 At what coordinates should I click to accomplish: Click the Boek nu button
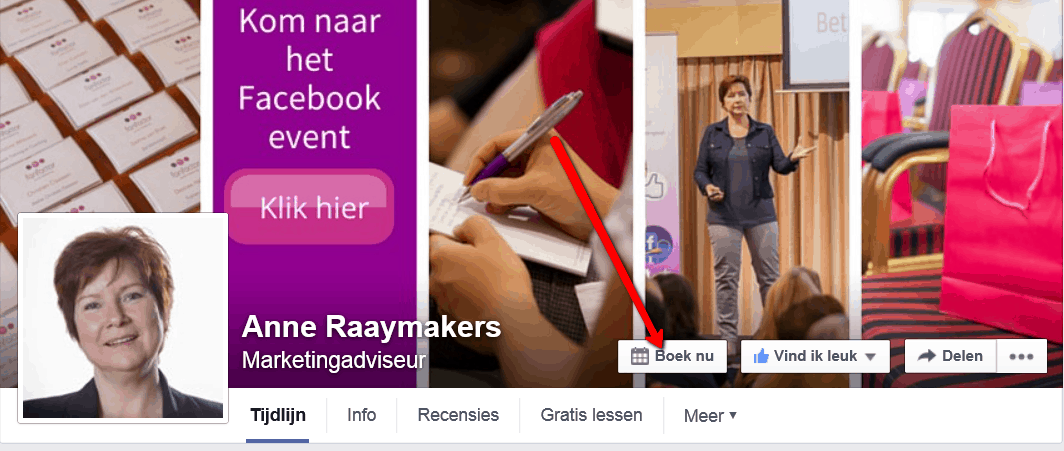pos(672,357)
